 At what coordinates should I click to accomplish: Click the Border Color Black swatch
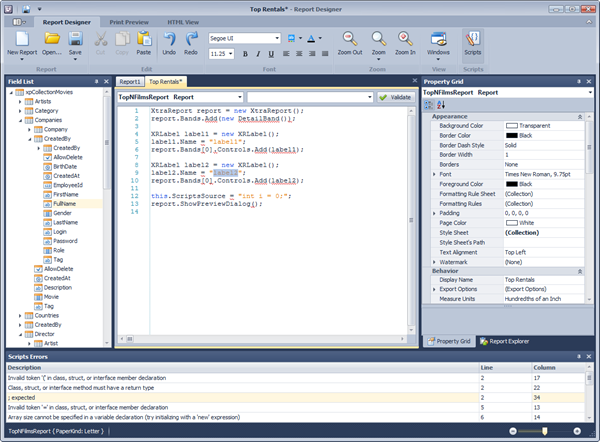[x=512, y=135]
